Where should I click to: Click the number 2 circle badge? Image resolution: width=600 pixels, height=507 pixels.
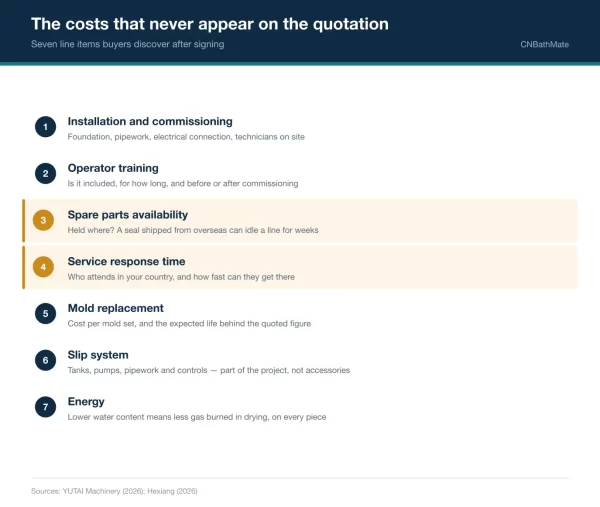46,173
